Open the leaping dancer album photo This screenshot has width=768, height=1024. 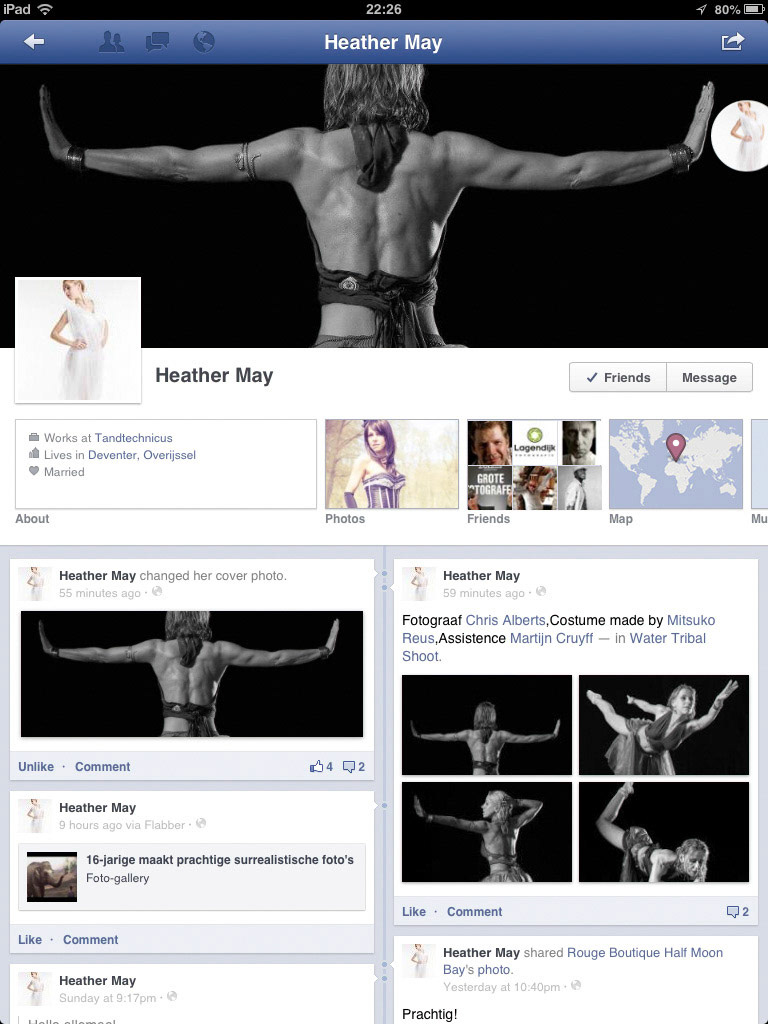click(664, 725)
